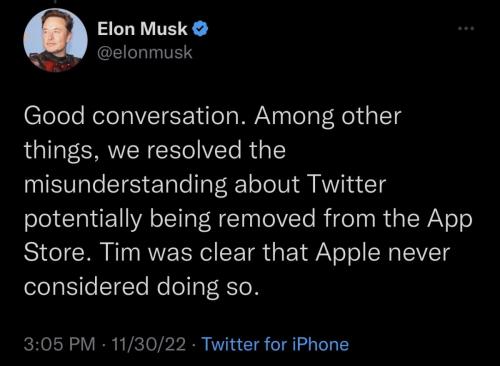
Task: Click the phrase 'Good conversation.' in tweet
Action: [x=136, y=116]
